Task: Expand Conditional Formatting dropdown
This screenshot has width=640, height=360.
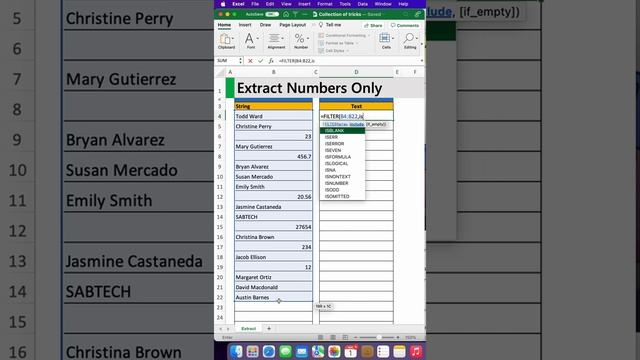Action: click(369, 36)
